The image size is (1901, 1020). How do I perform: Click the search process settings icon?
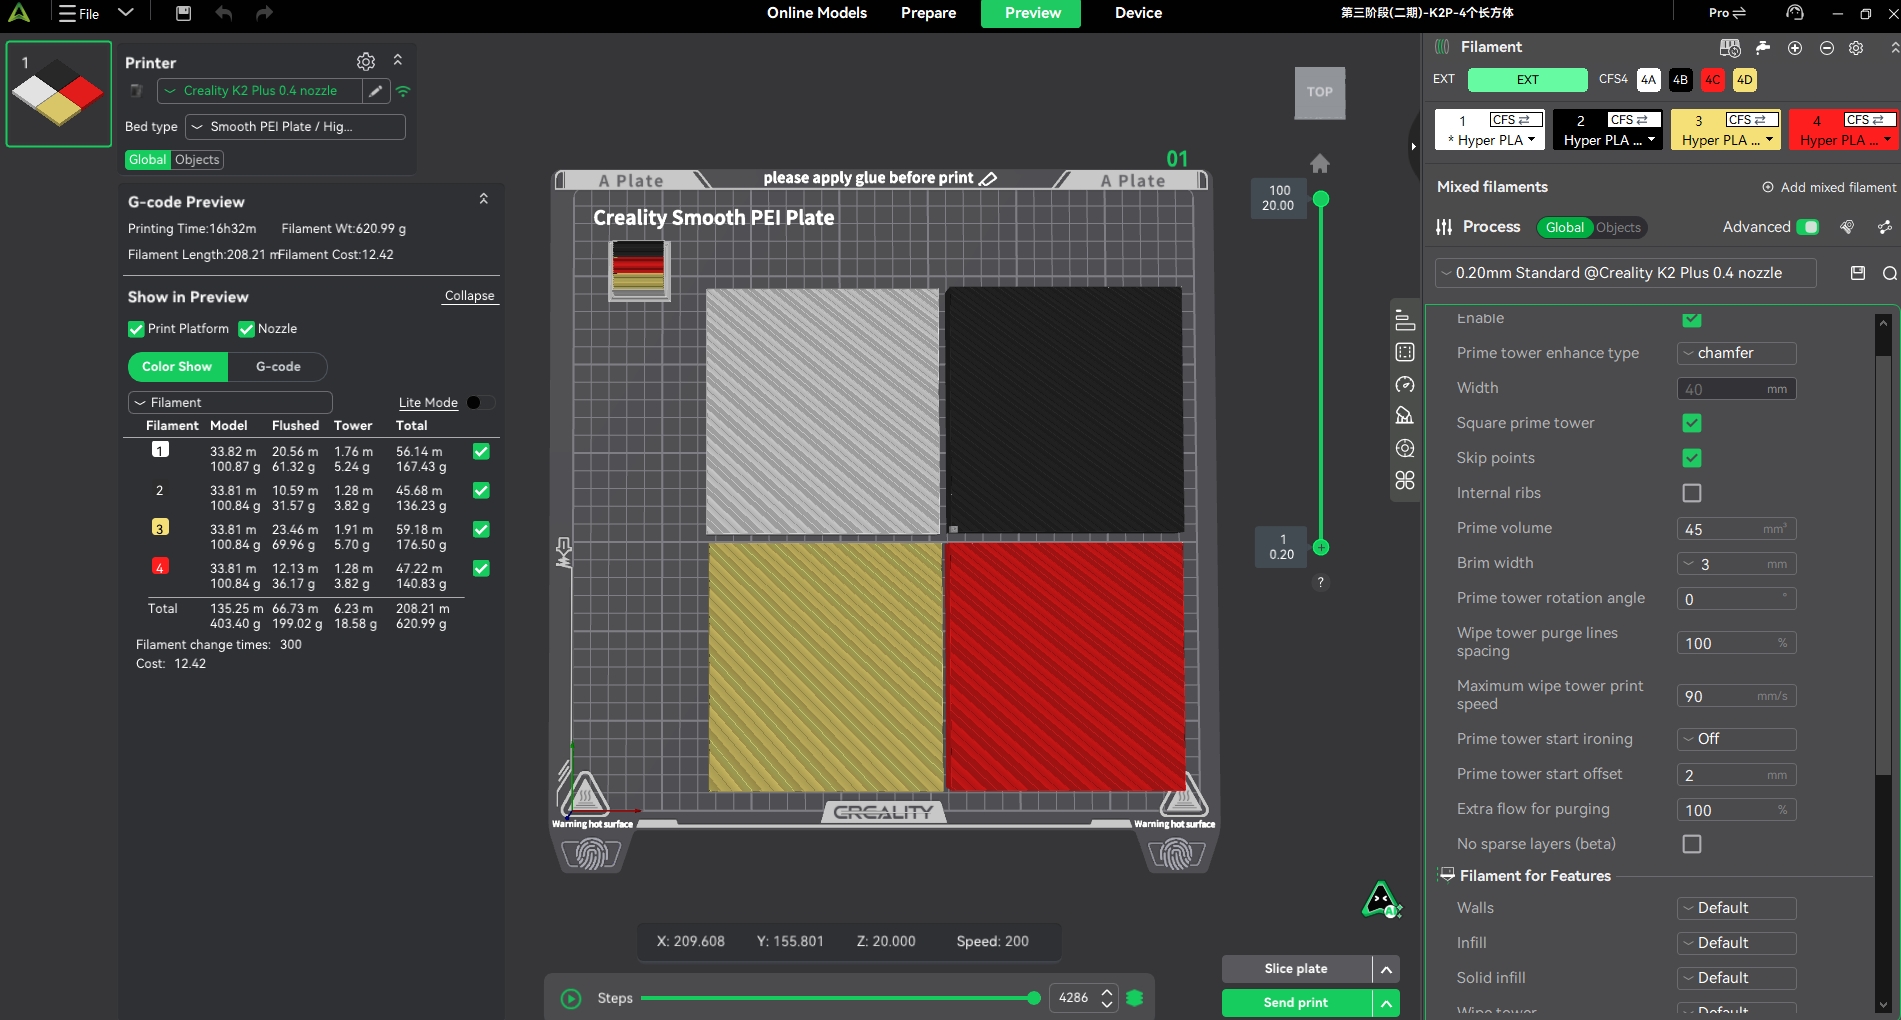click(1889, 273)
